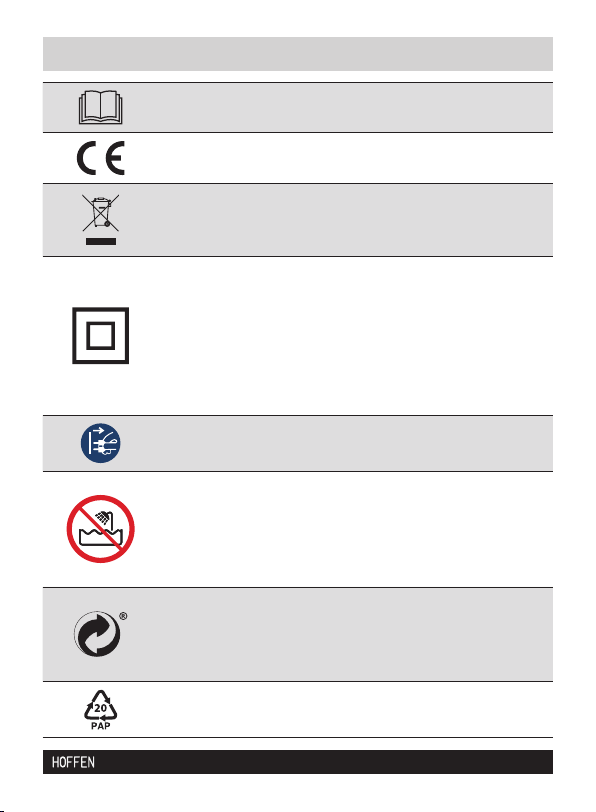Viewport: 596px width, 812px height.
Task: Select the double square Class II icon
Action: pyautogui.click(x=100, y=336)
